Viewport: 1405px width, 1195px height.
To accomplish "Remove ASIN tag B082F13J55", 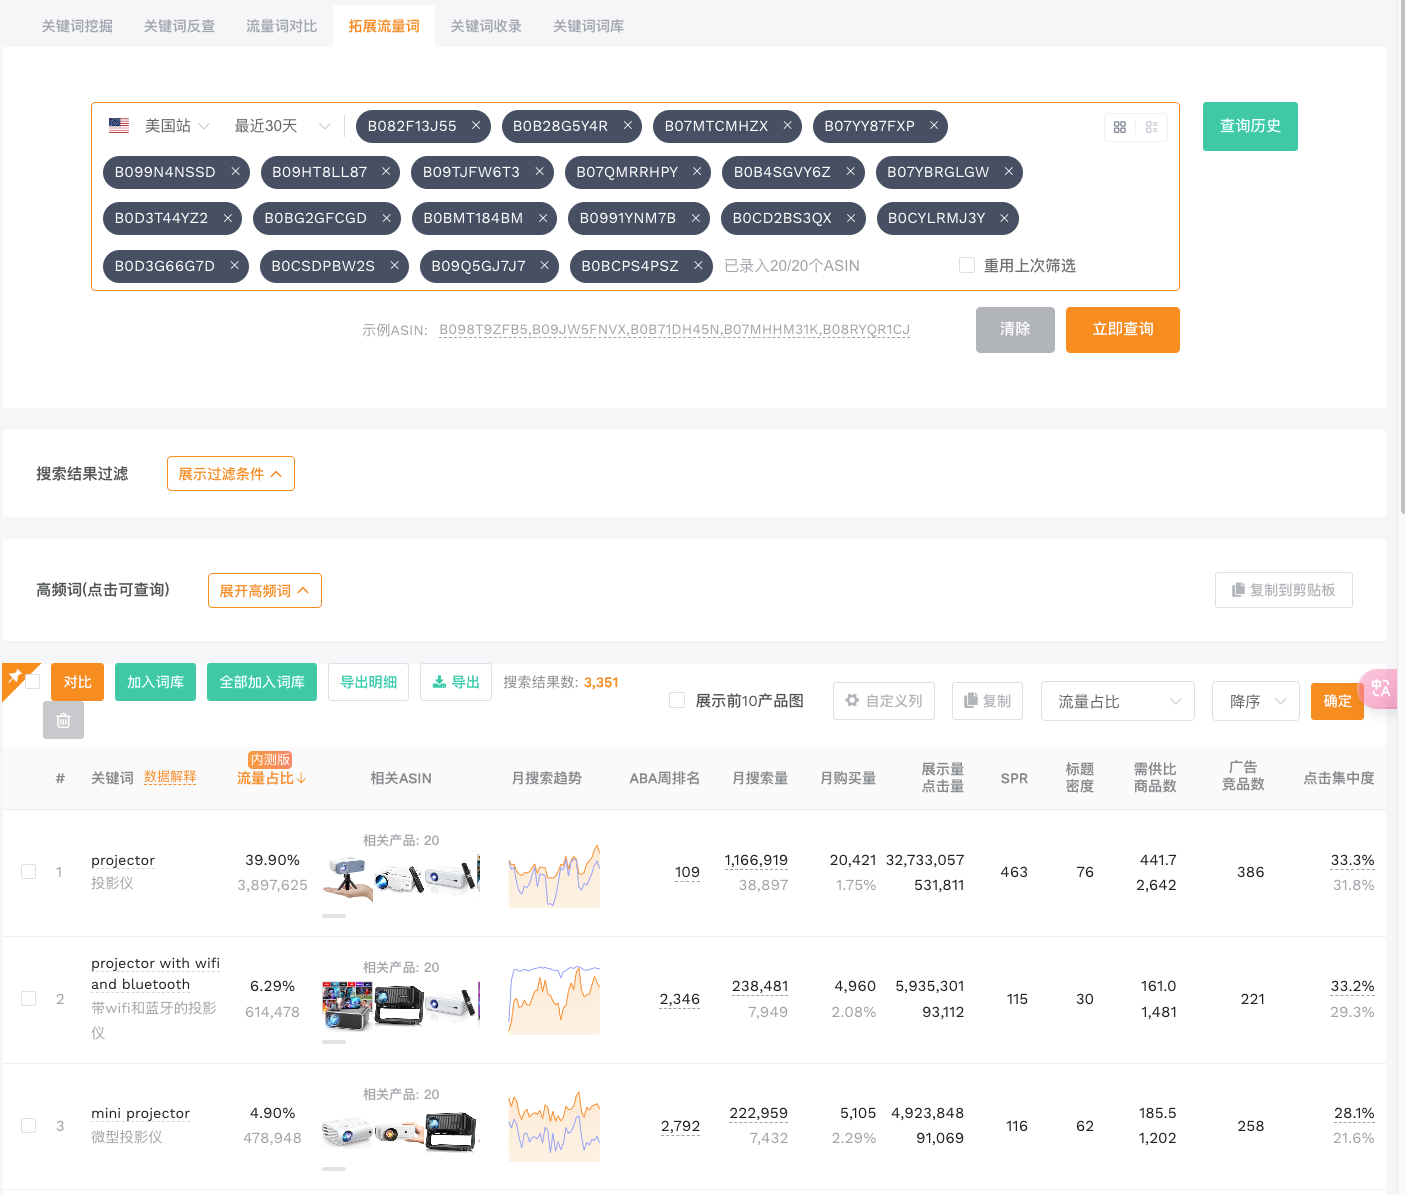I will (x=476, y=126).
